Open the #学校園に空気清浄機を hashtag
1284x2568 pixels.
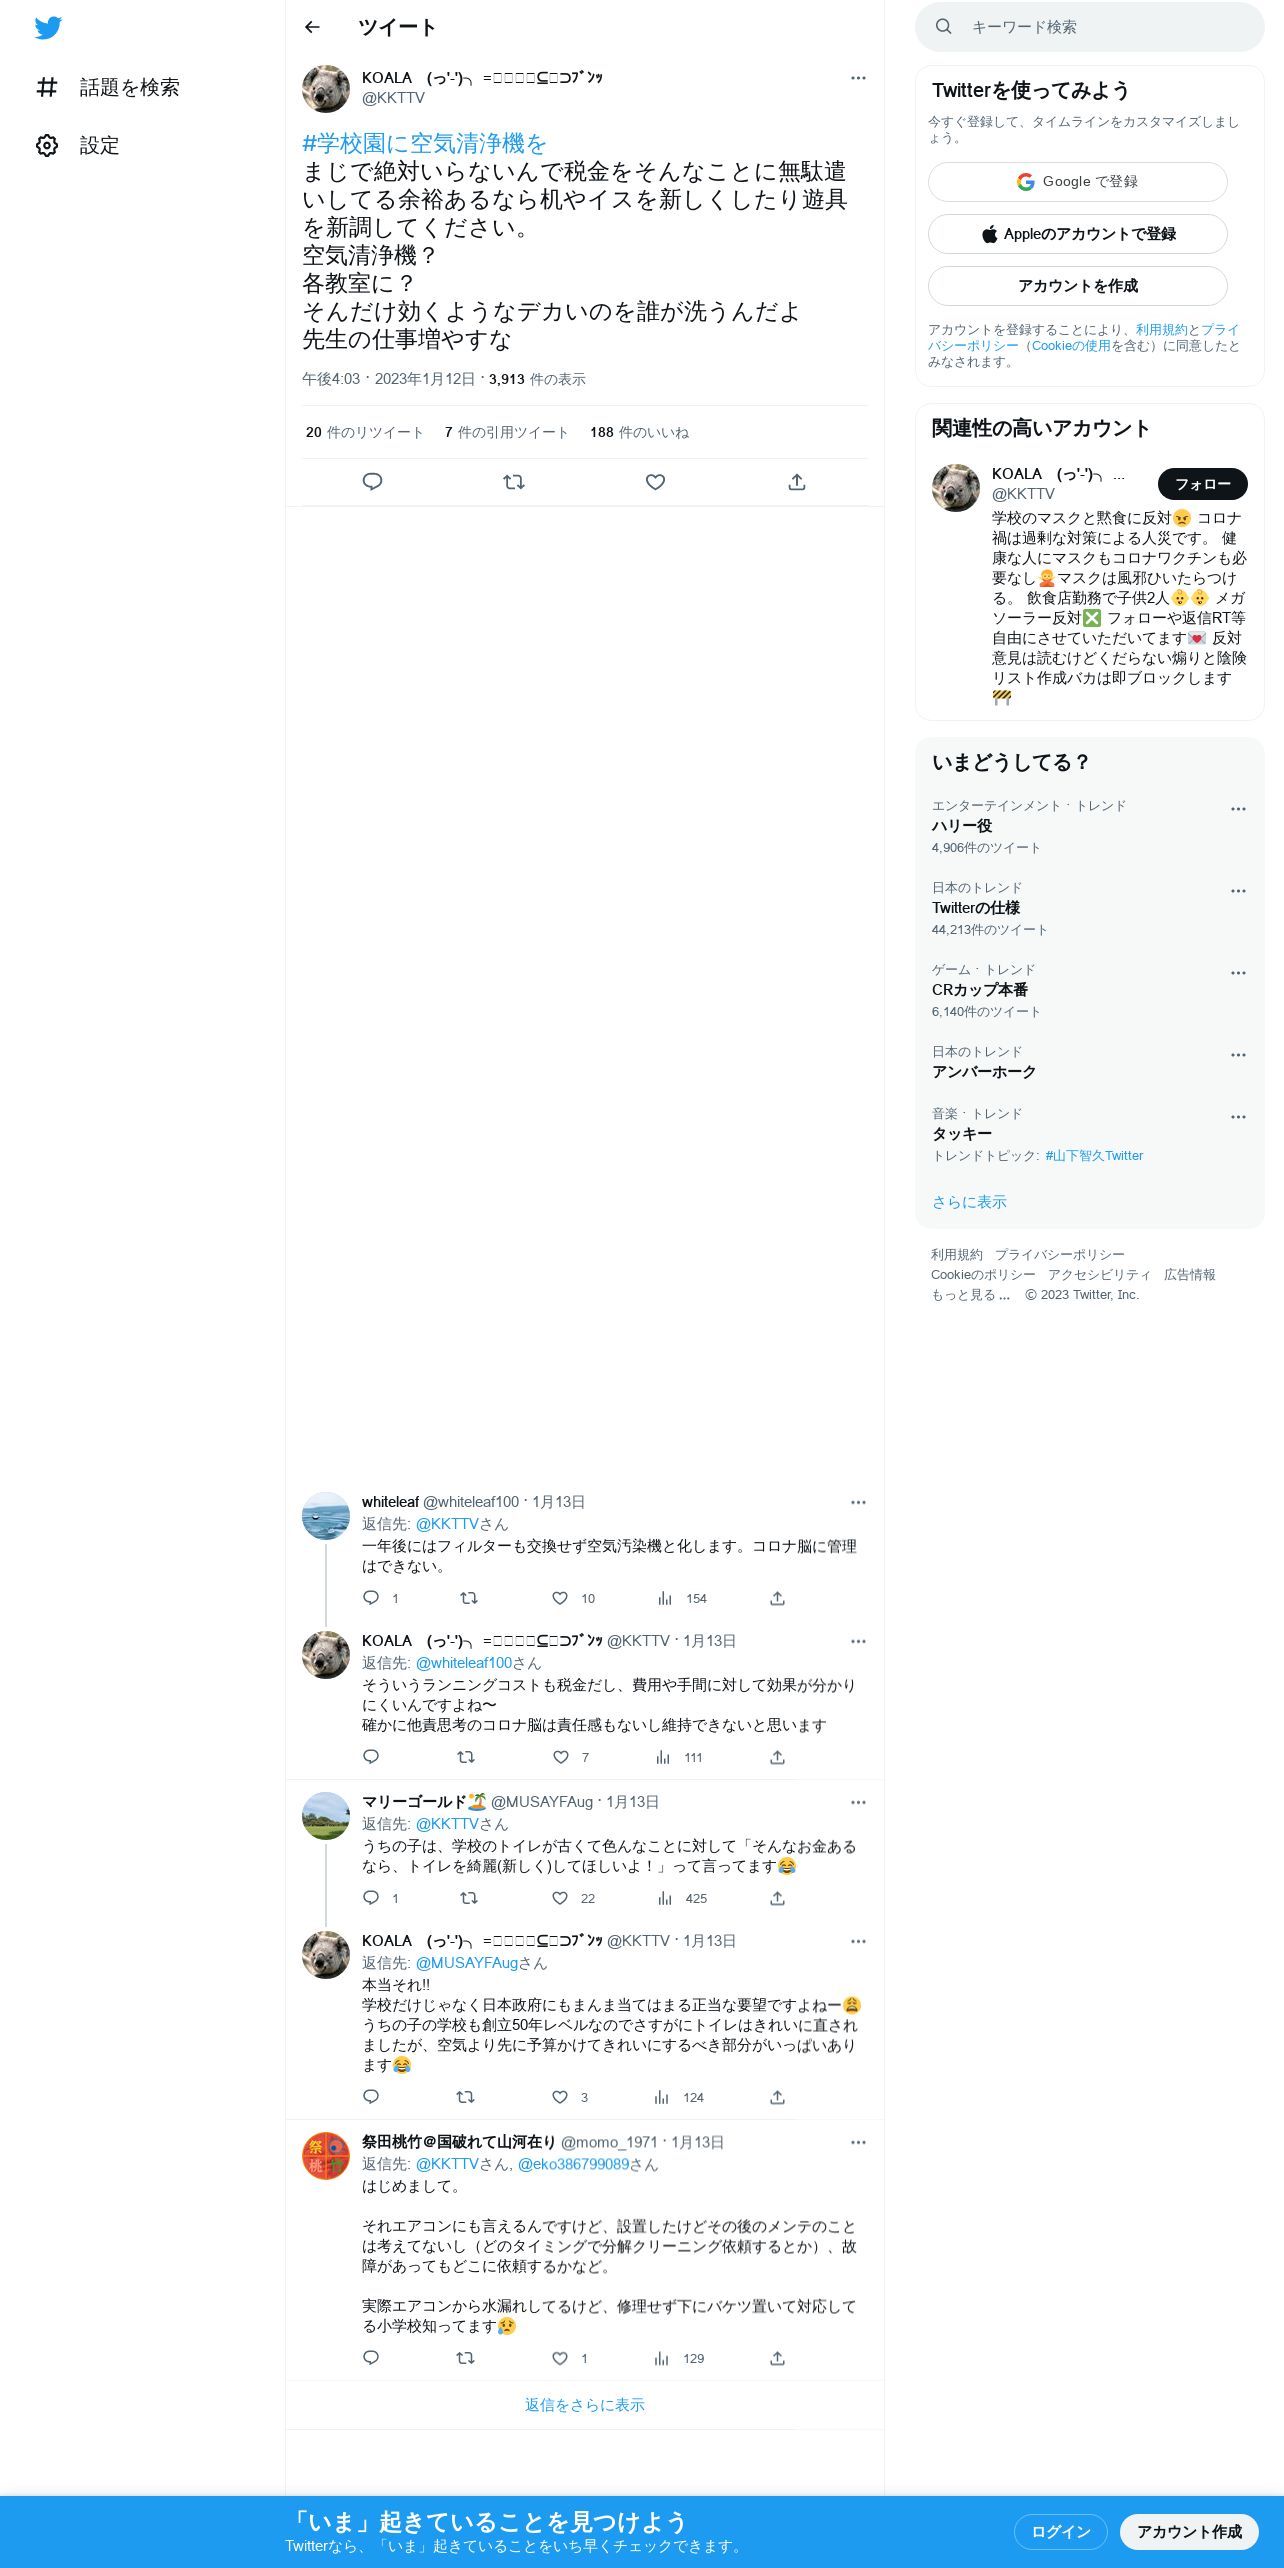coord(424,144)
